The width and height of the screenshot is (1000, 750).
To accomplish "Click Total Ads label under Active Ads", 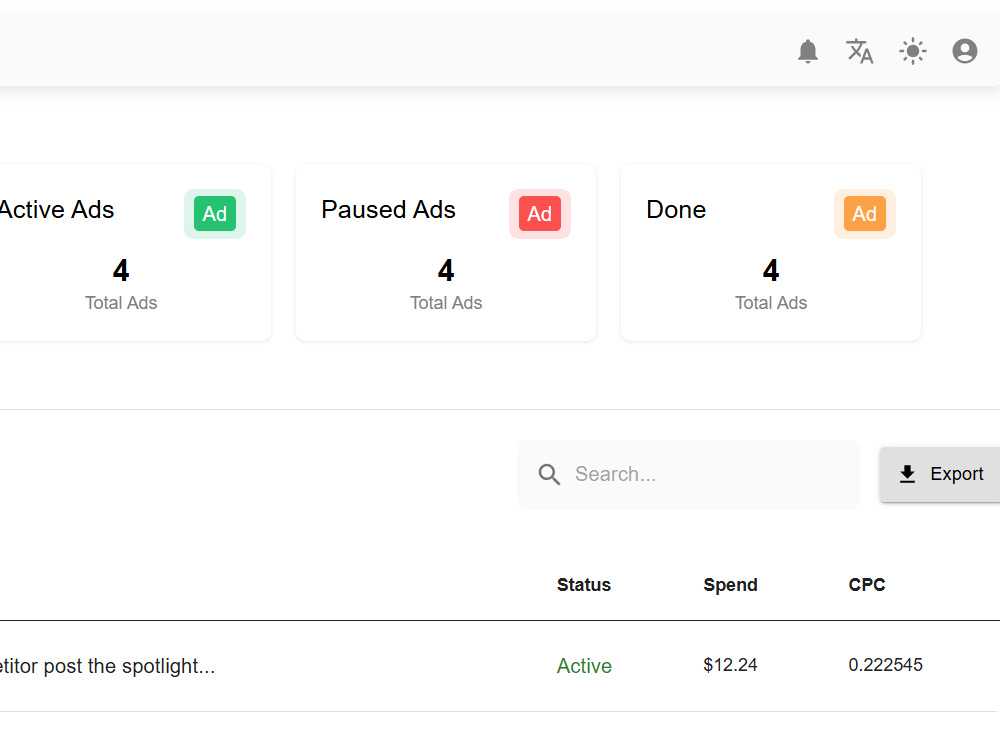I will tap(121, 303).
